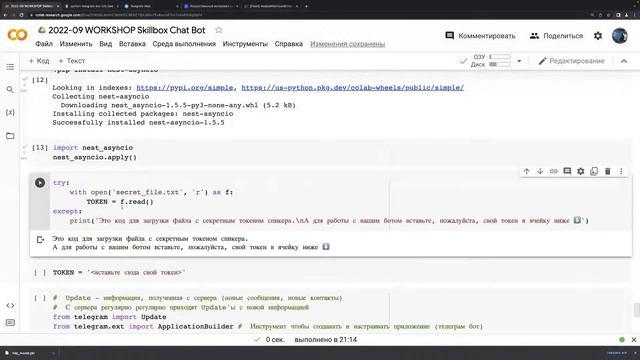Click the ОЗУ usage bar

coord(500,57)
